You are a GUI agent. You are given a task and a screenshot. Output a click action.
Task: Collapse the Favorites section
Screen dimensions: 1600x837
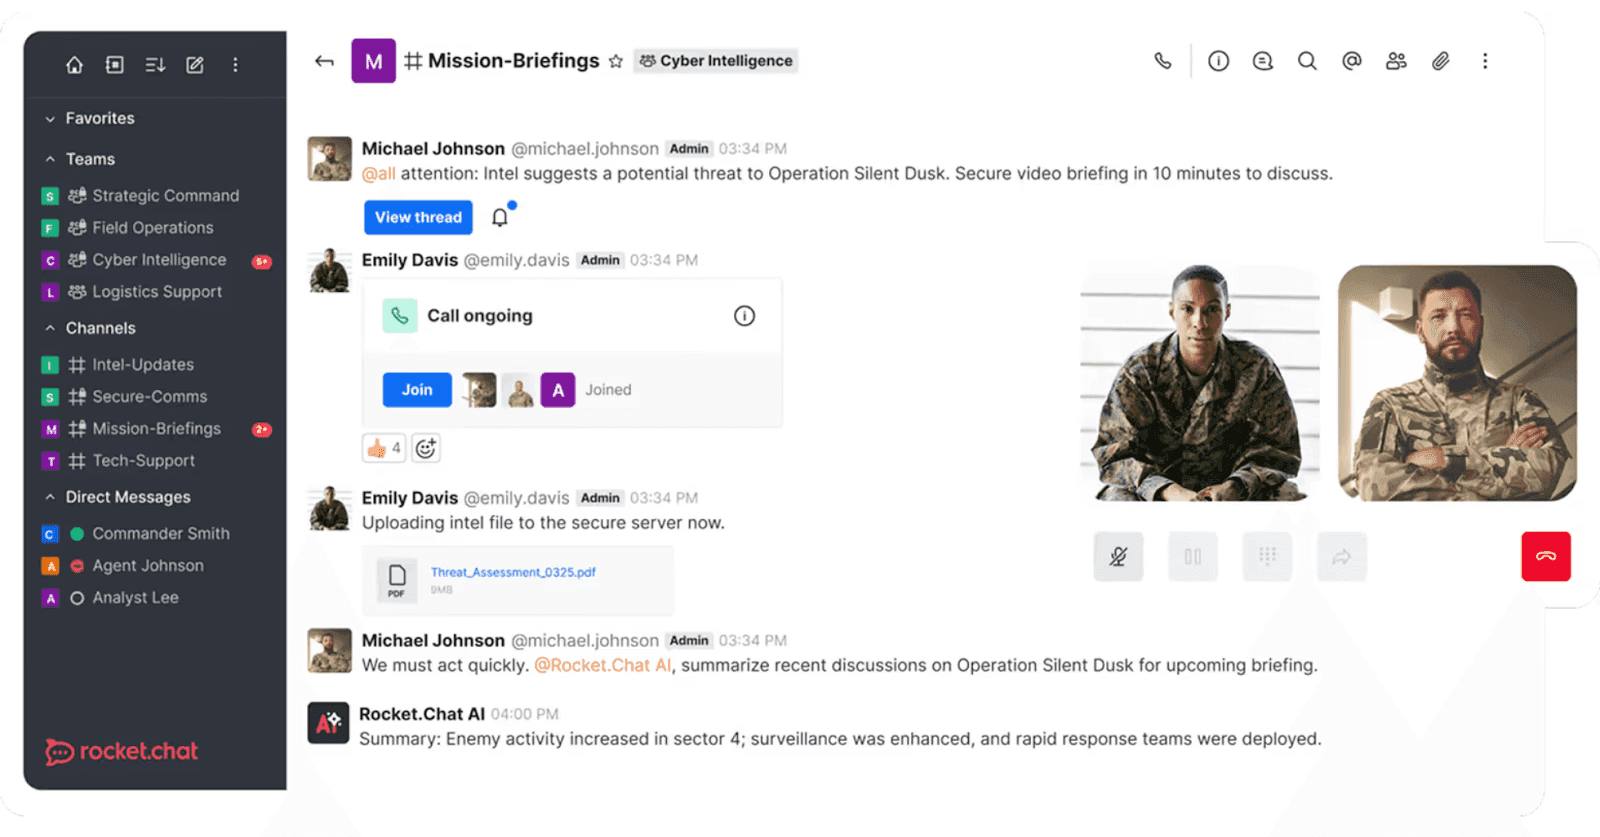[51, 118]
